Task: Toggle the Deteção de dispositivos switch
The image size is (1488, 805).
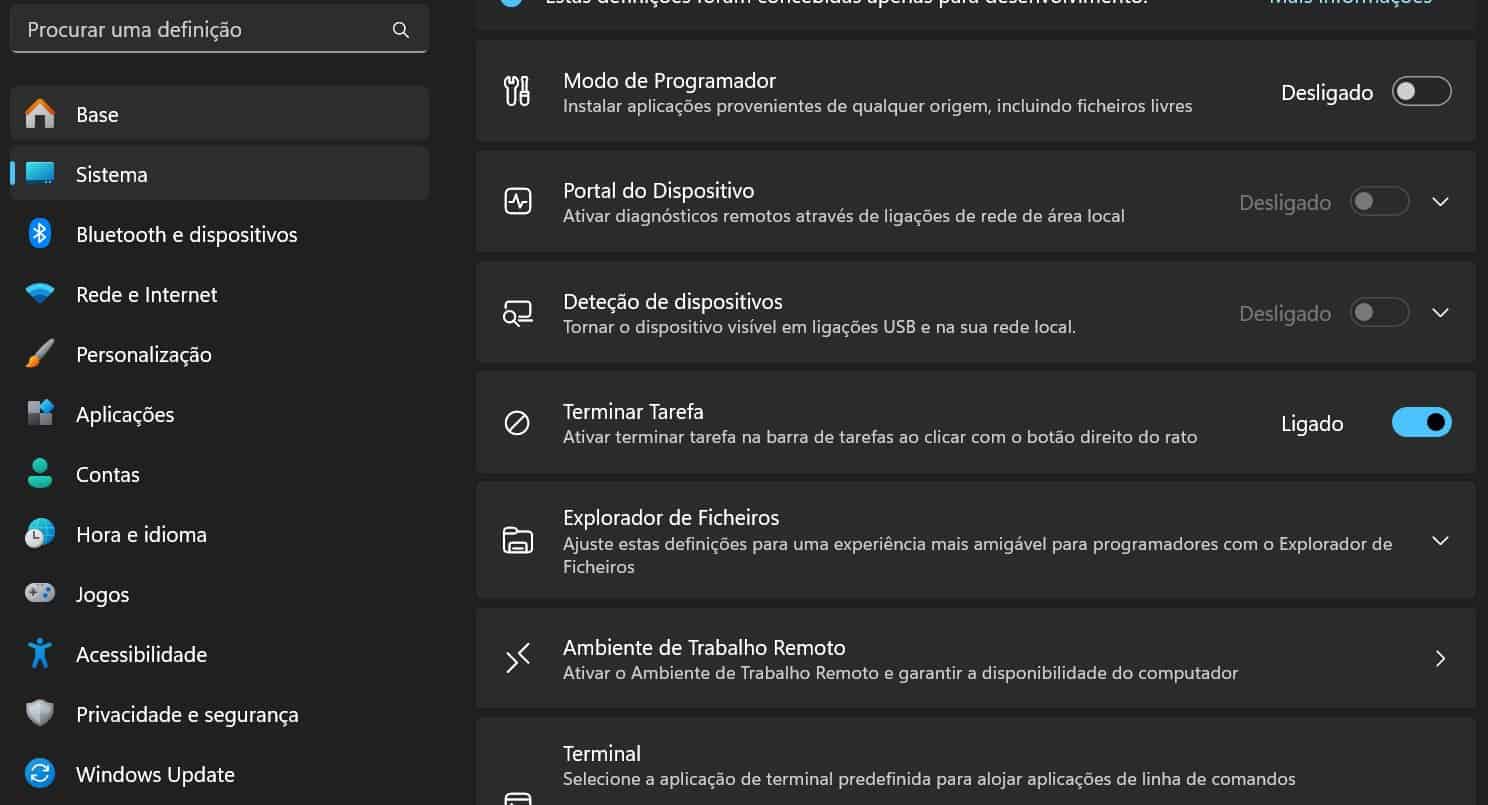Action: tap(1379, 313)
